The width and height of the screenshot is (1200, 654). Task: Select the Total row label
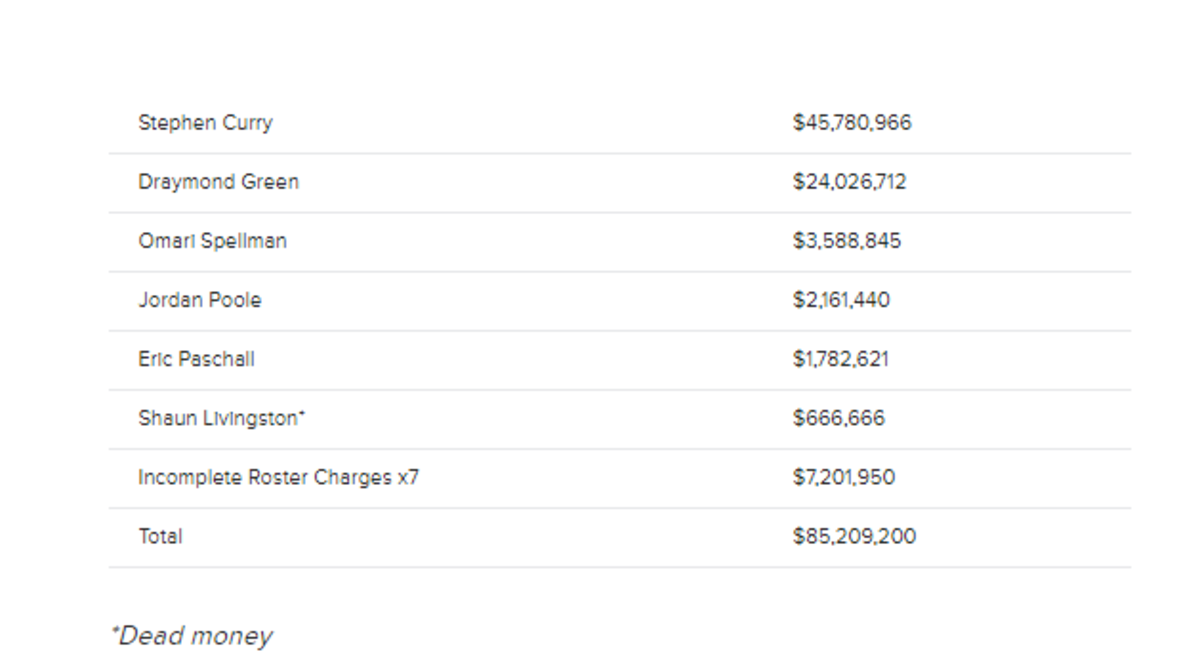(x=160, y=536)
